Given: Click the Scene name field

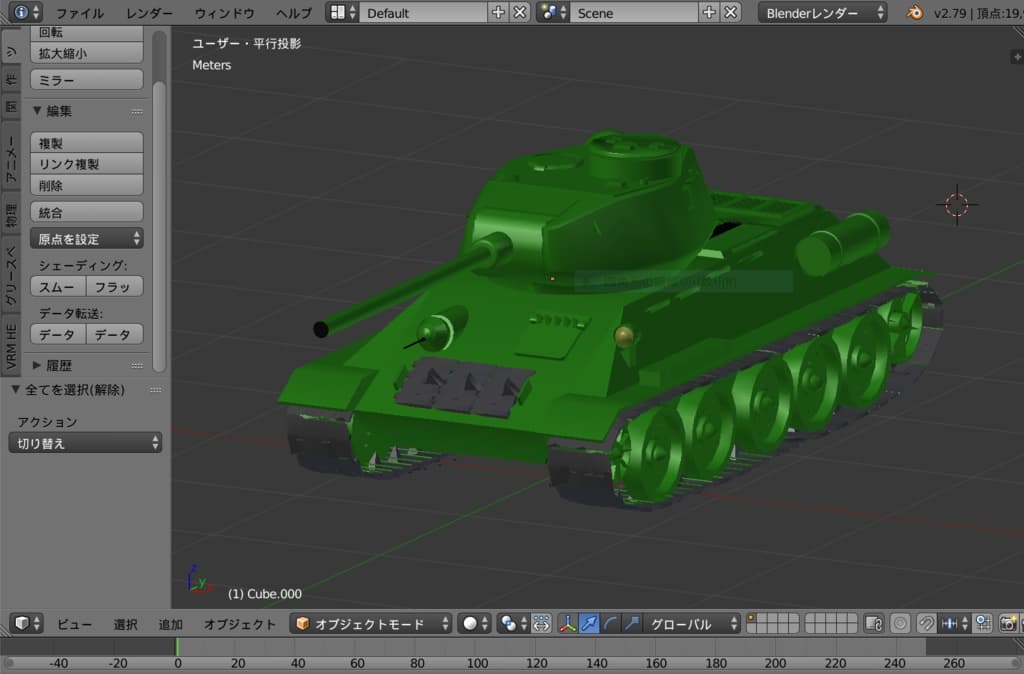Looking at the screenshot, I should point(634,12).
